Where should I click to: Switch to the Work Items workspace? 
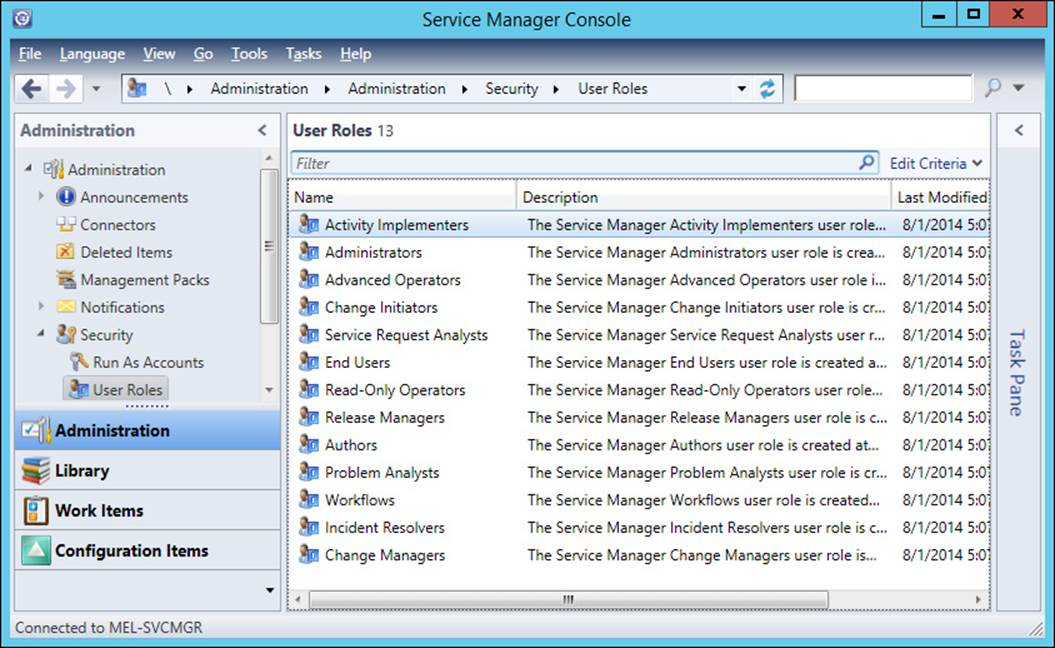pyautogui.click(x=147, y=510)
